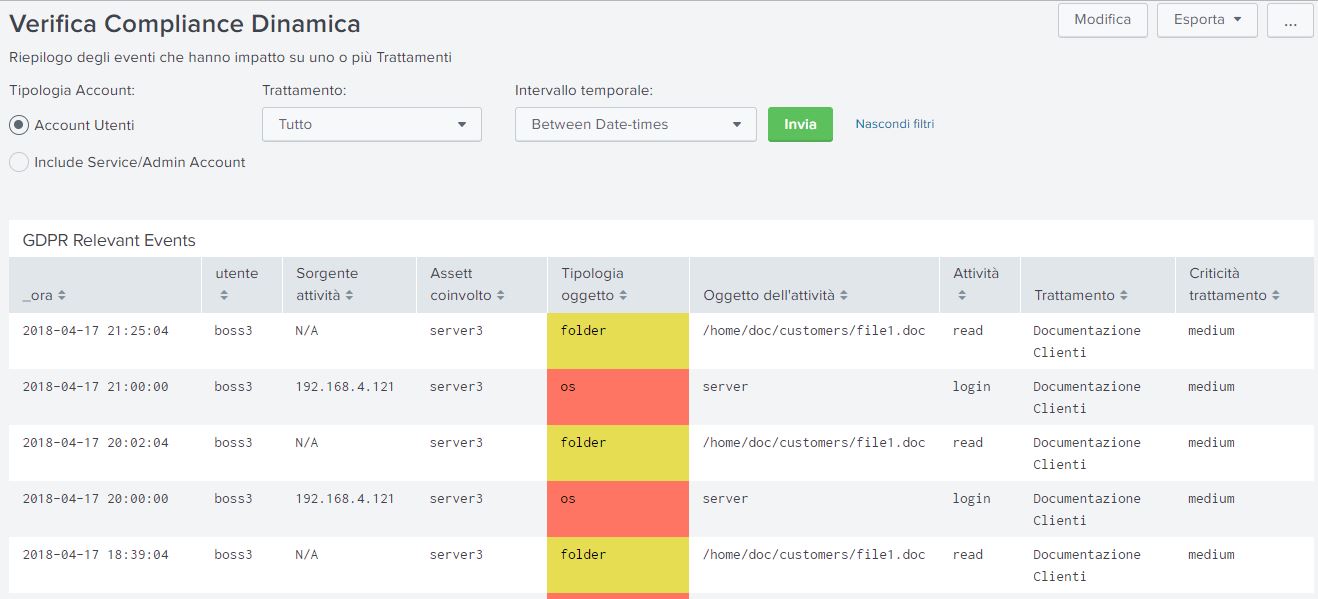This screenshot has height=599, width=1318.
Task: Click file1.doc path in 21:25:04 row
Action: coord(814,330)
